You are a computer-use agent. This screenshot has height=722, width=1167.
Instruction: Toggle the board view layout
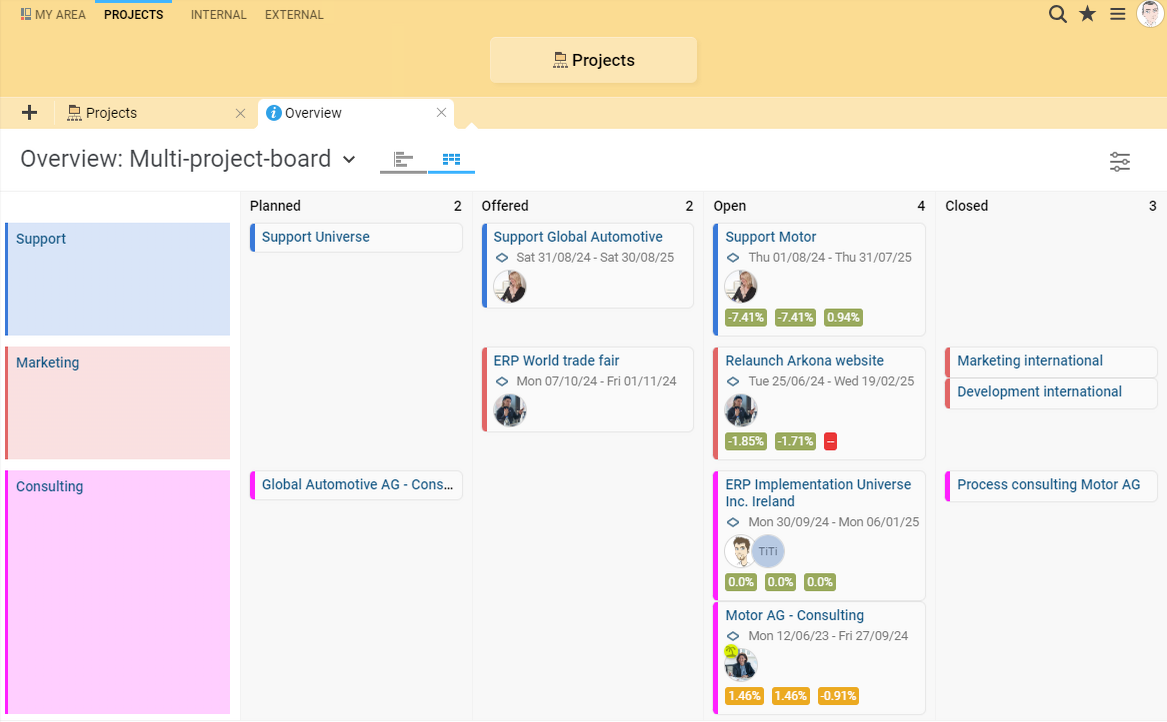450,159
